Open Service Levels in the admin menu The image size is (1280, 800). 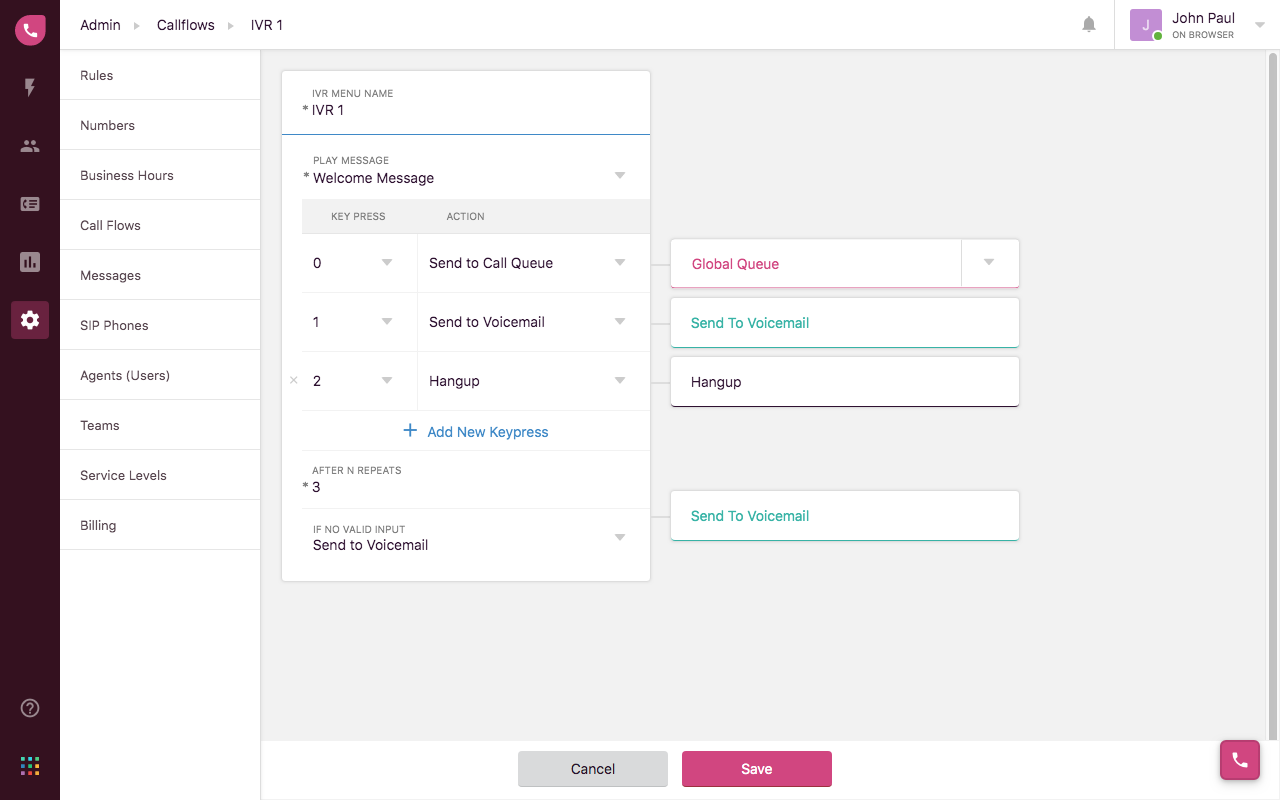pos(160,475)
